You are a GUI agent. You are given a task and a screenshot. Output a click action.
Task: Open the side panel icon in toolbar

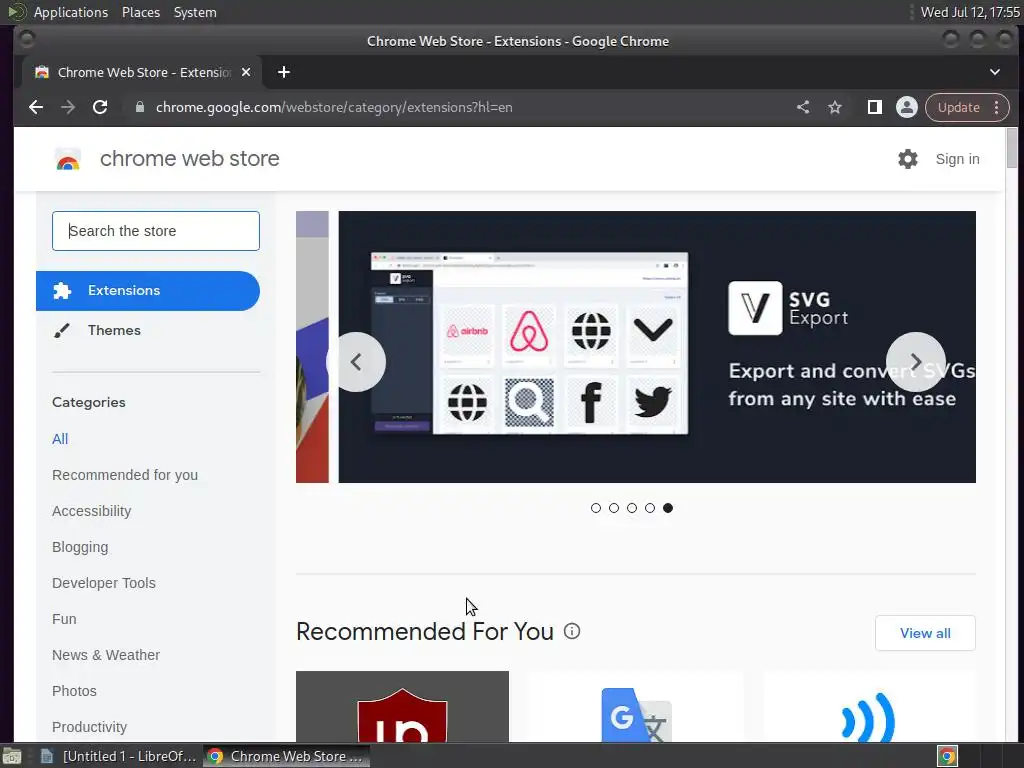[x=874, y=107]
